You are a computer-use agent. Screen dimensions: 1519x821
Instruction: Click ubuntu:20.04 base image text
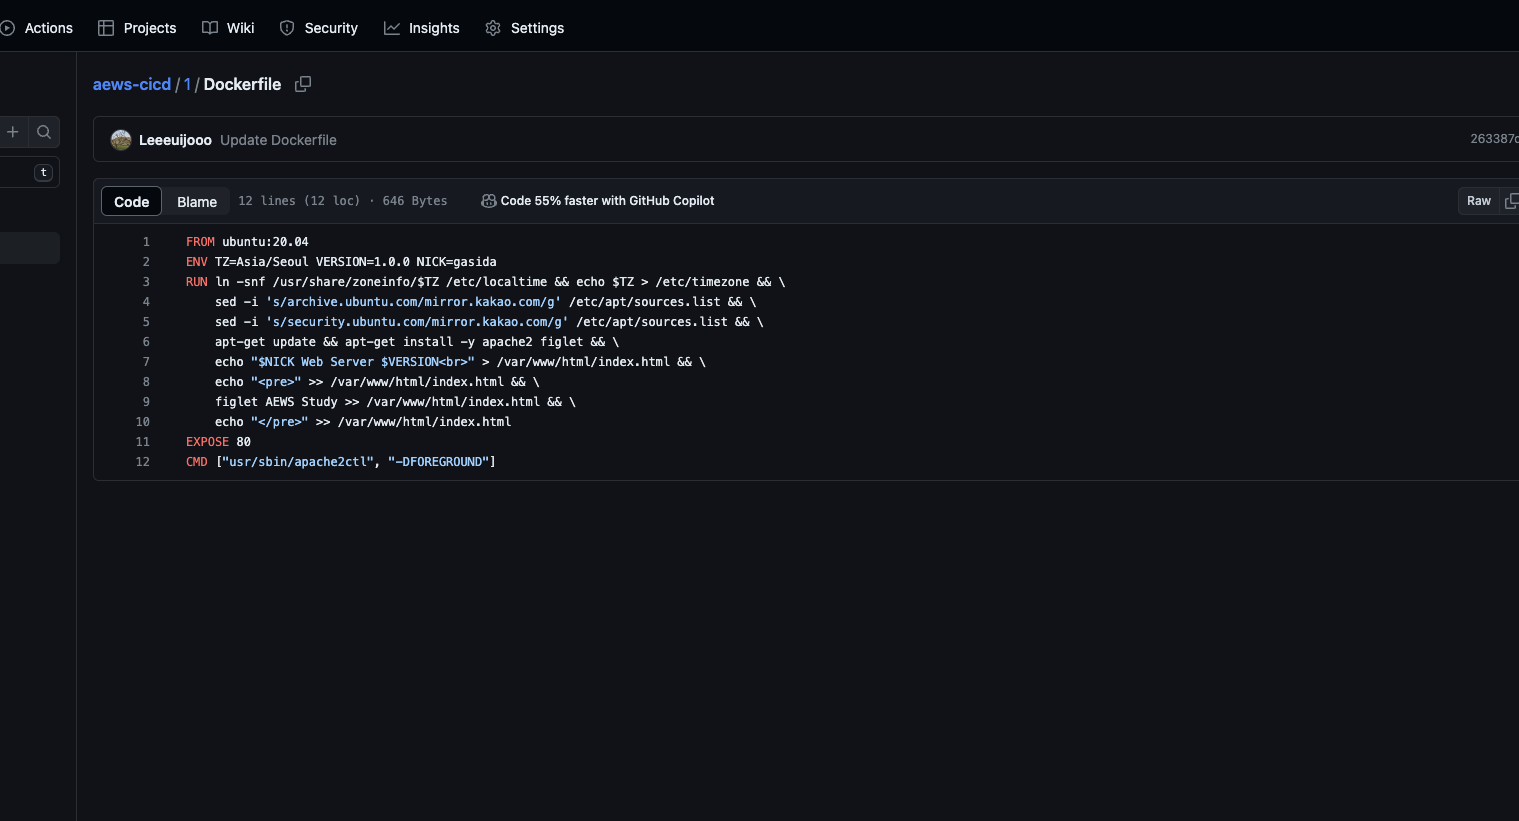click(265, 242)
